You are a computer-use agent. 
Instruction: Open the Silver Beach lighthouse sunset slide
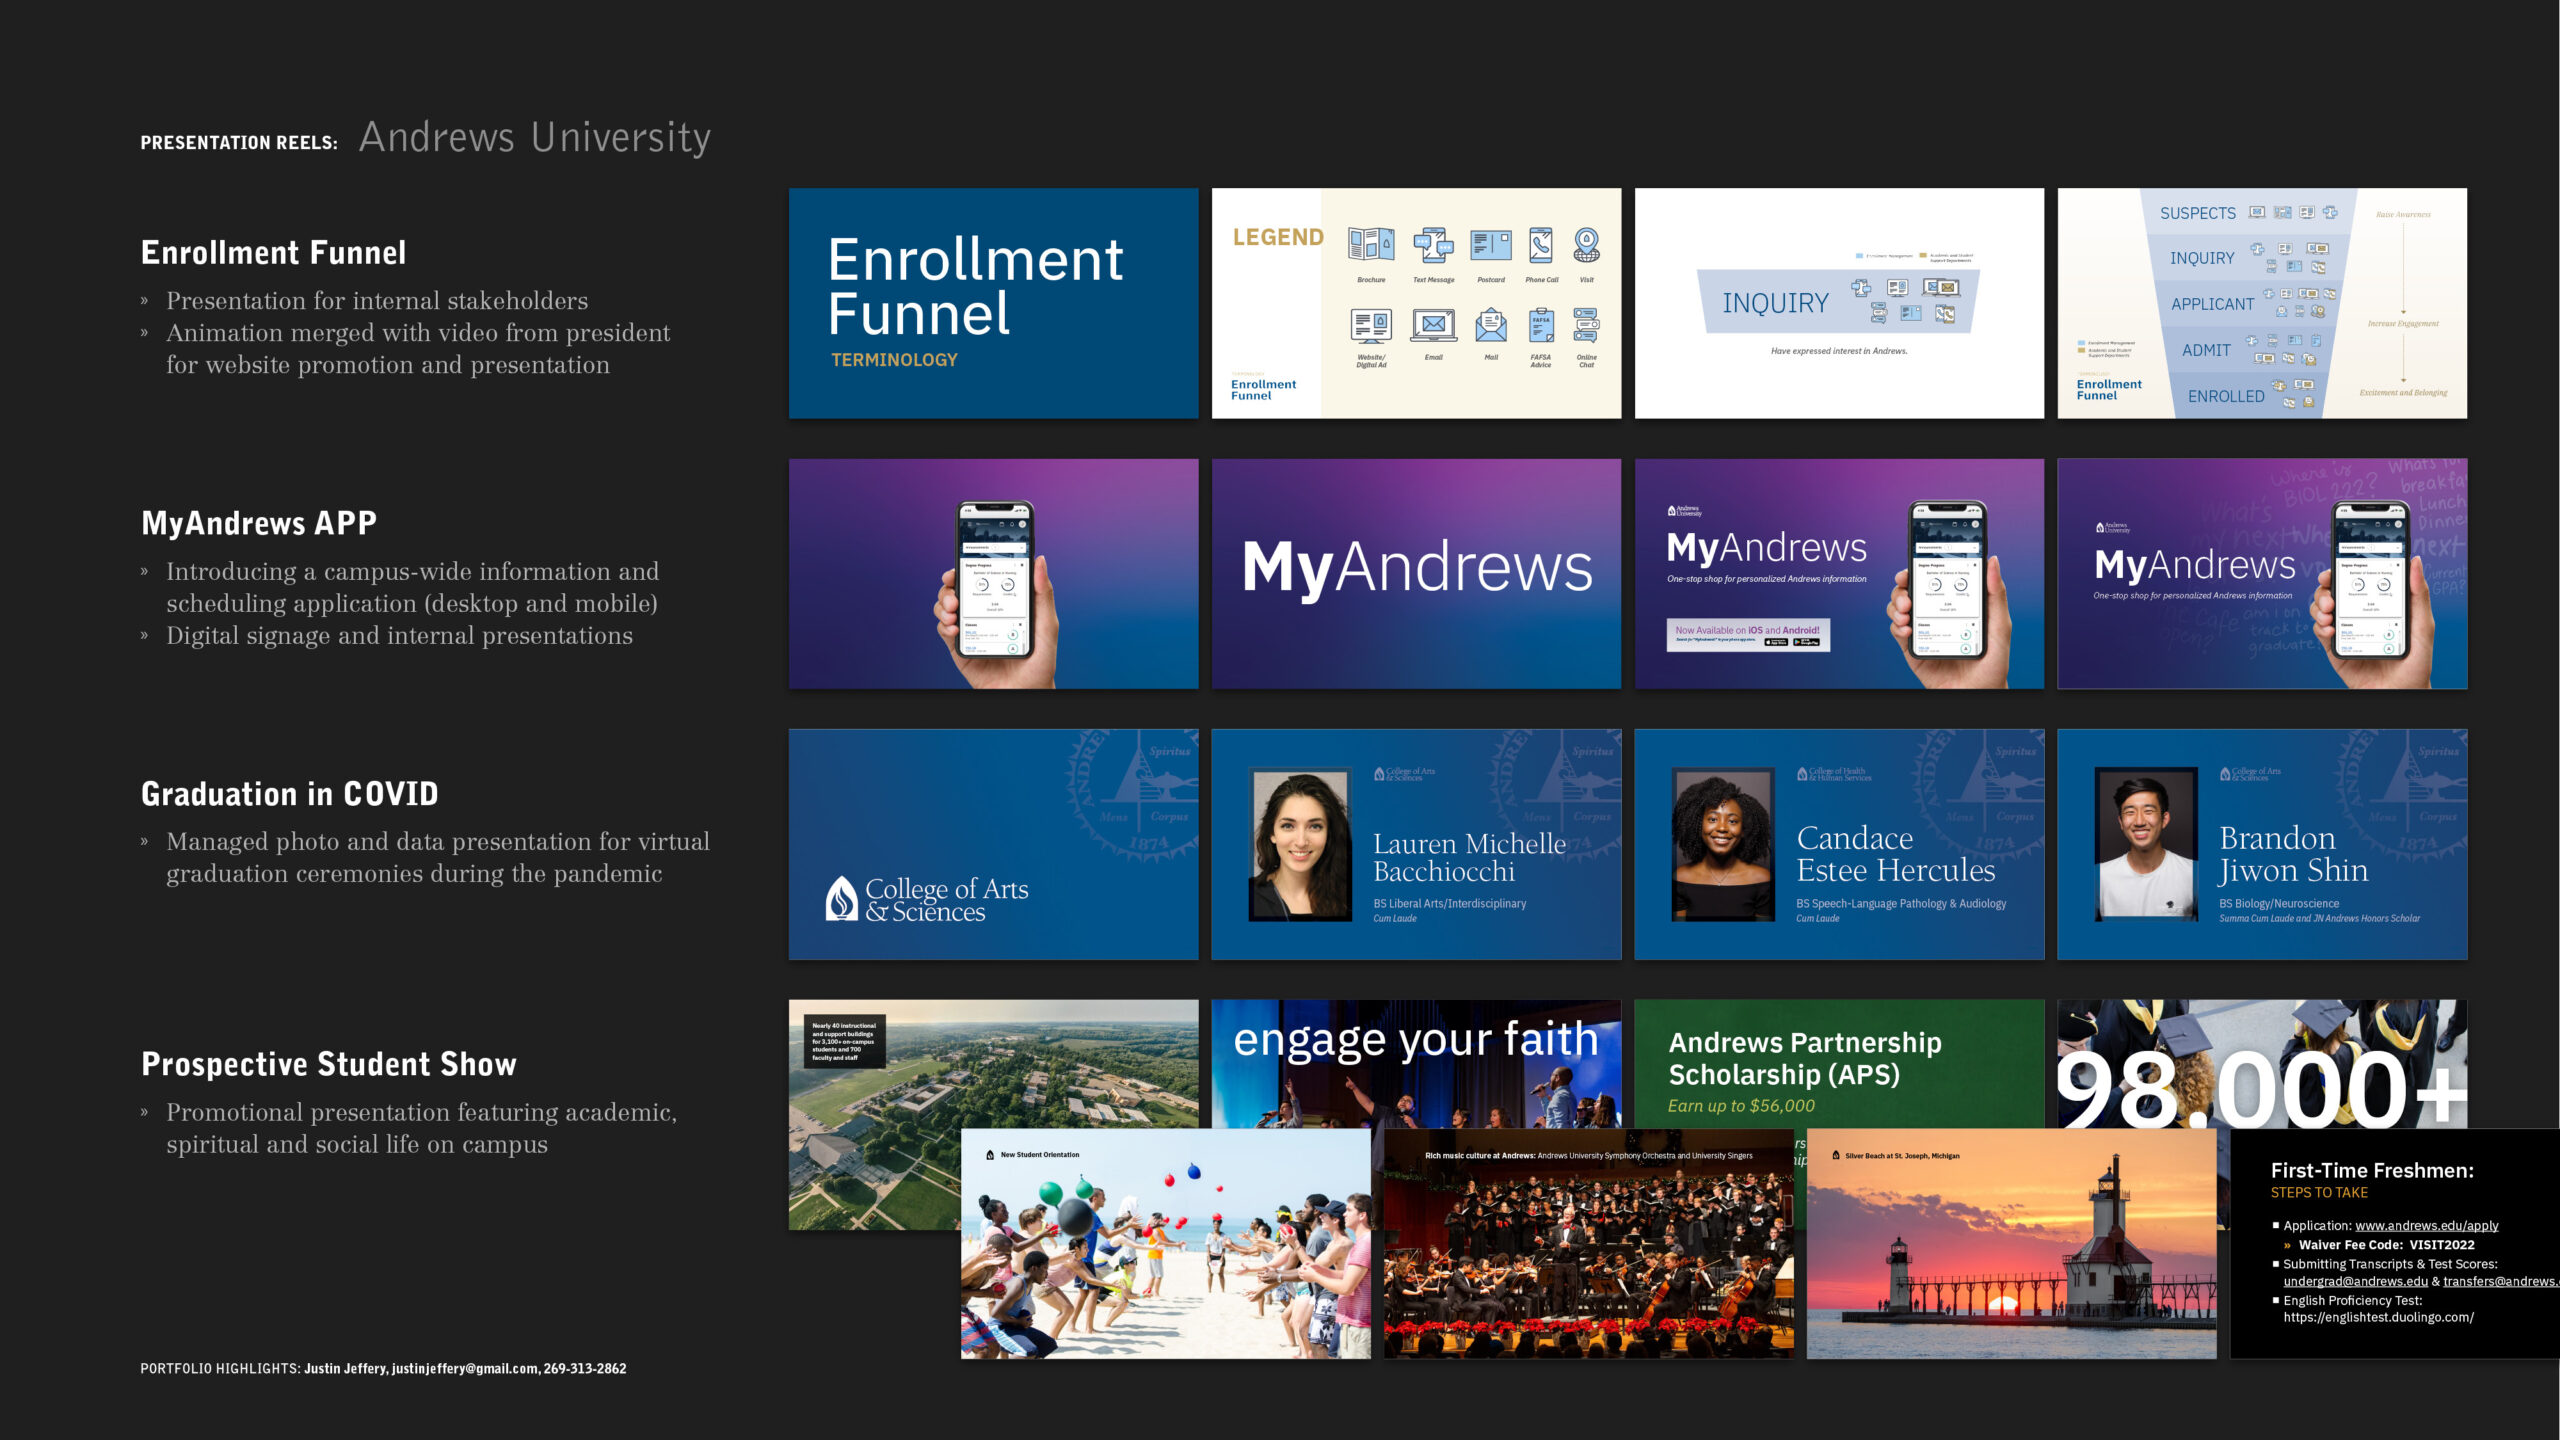[x=2010, y=1243]
